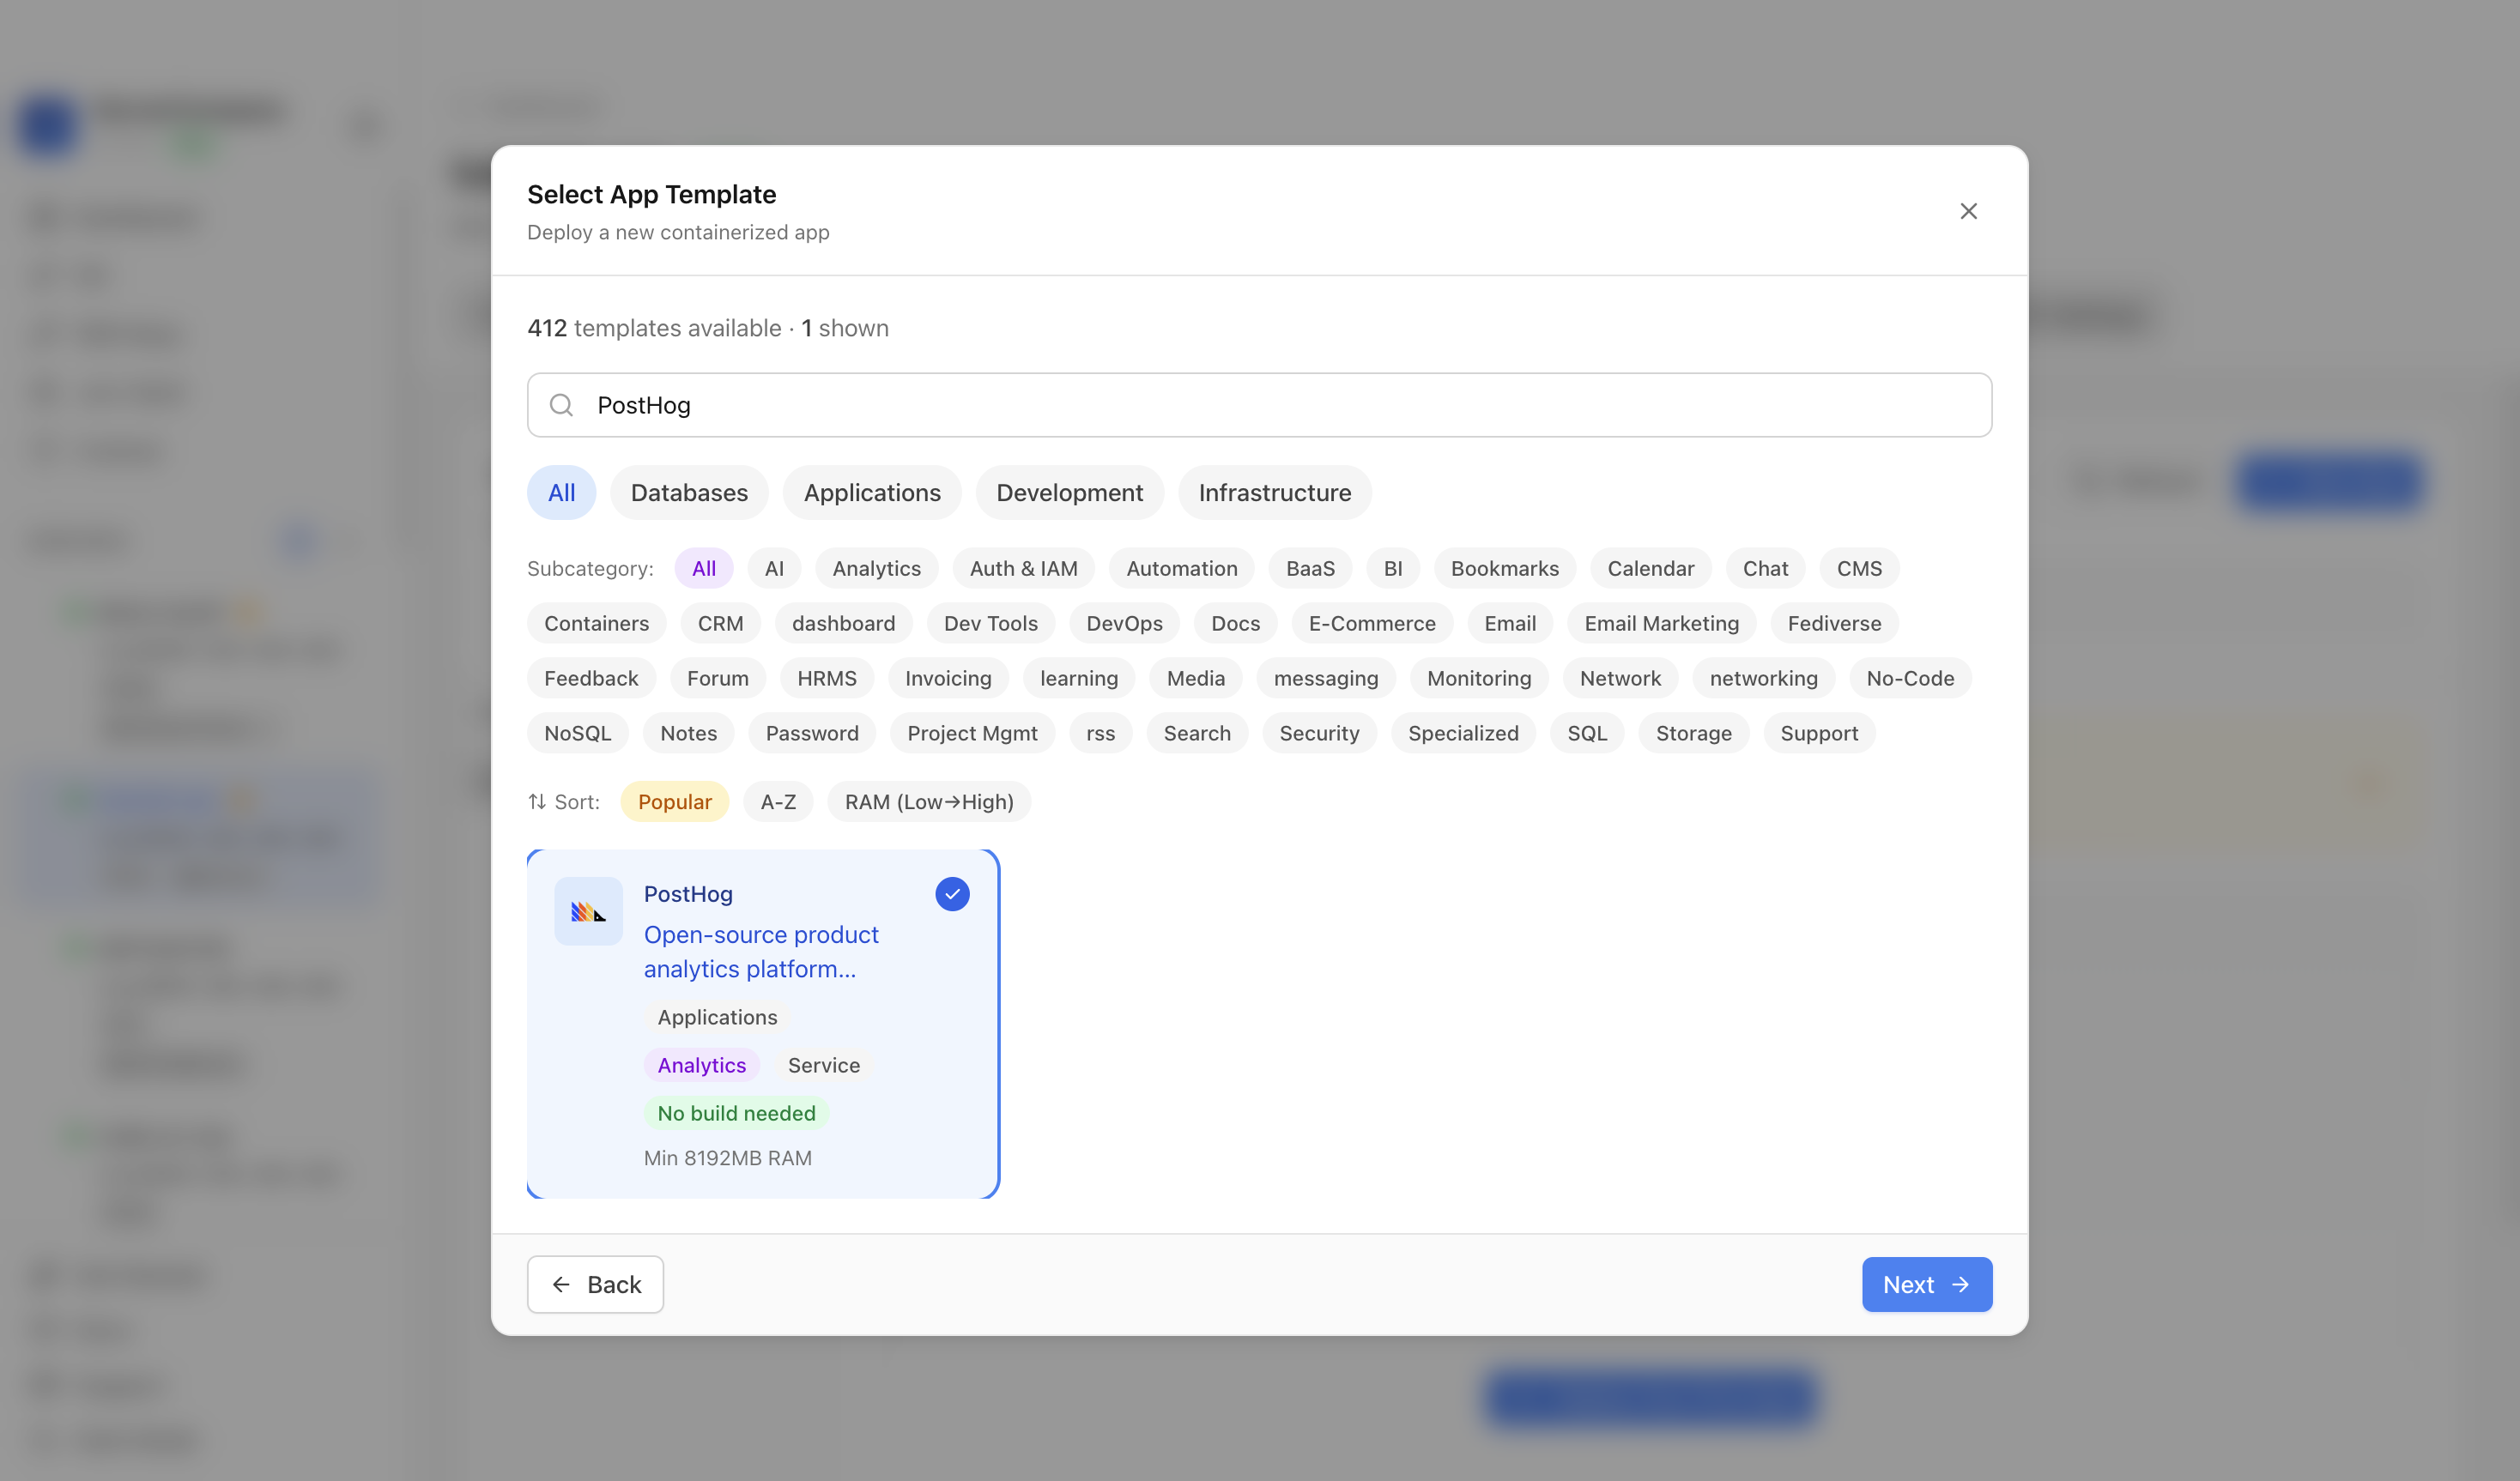Filter by SQL subcategory chip
2520x1481 pixels.
tap(1587, 733)
